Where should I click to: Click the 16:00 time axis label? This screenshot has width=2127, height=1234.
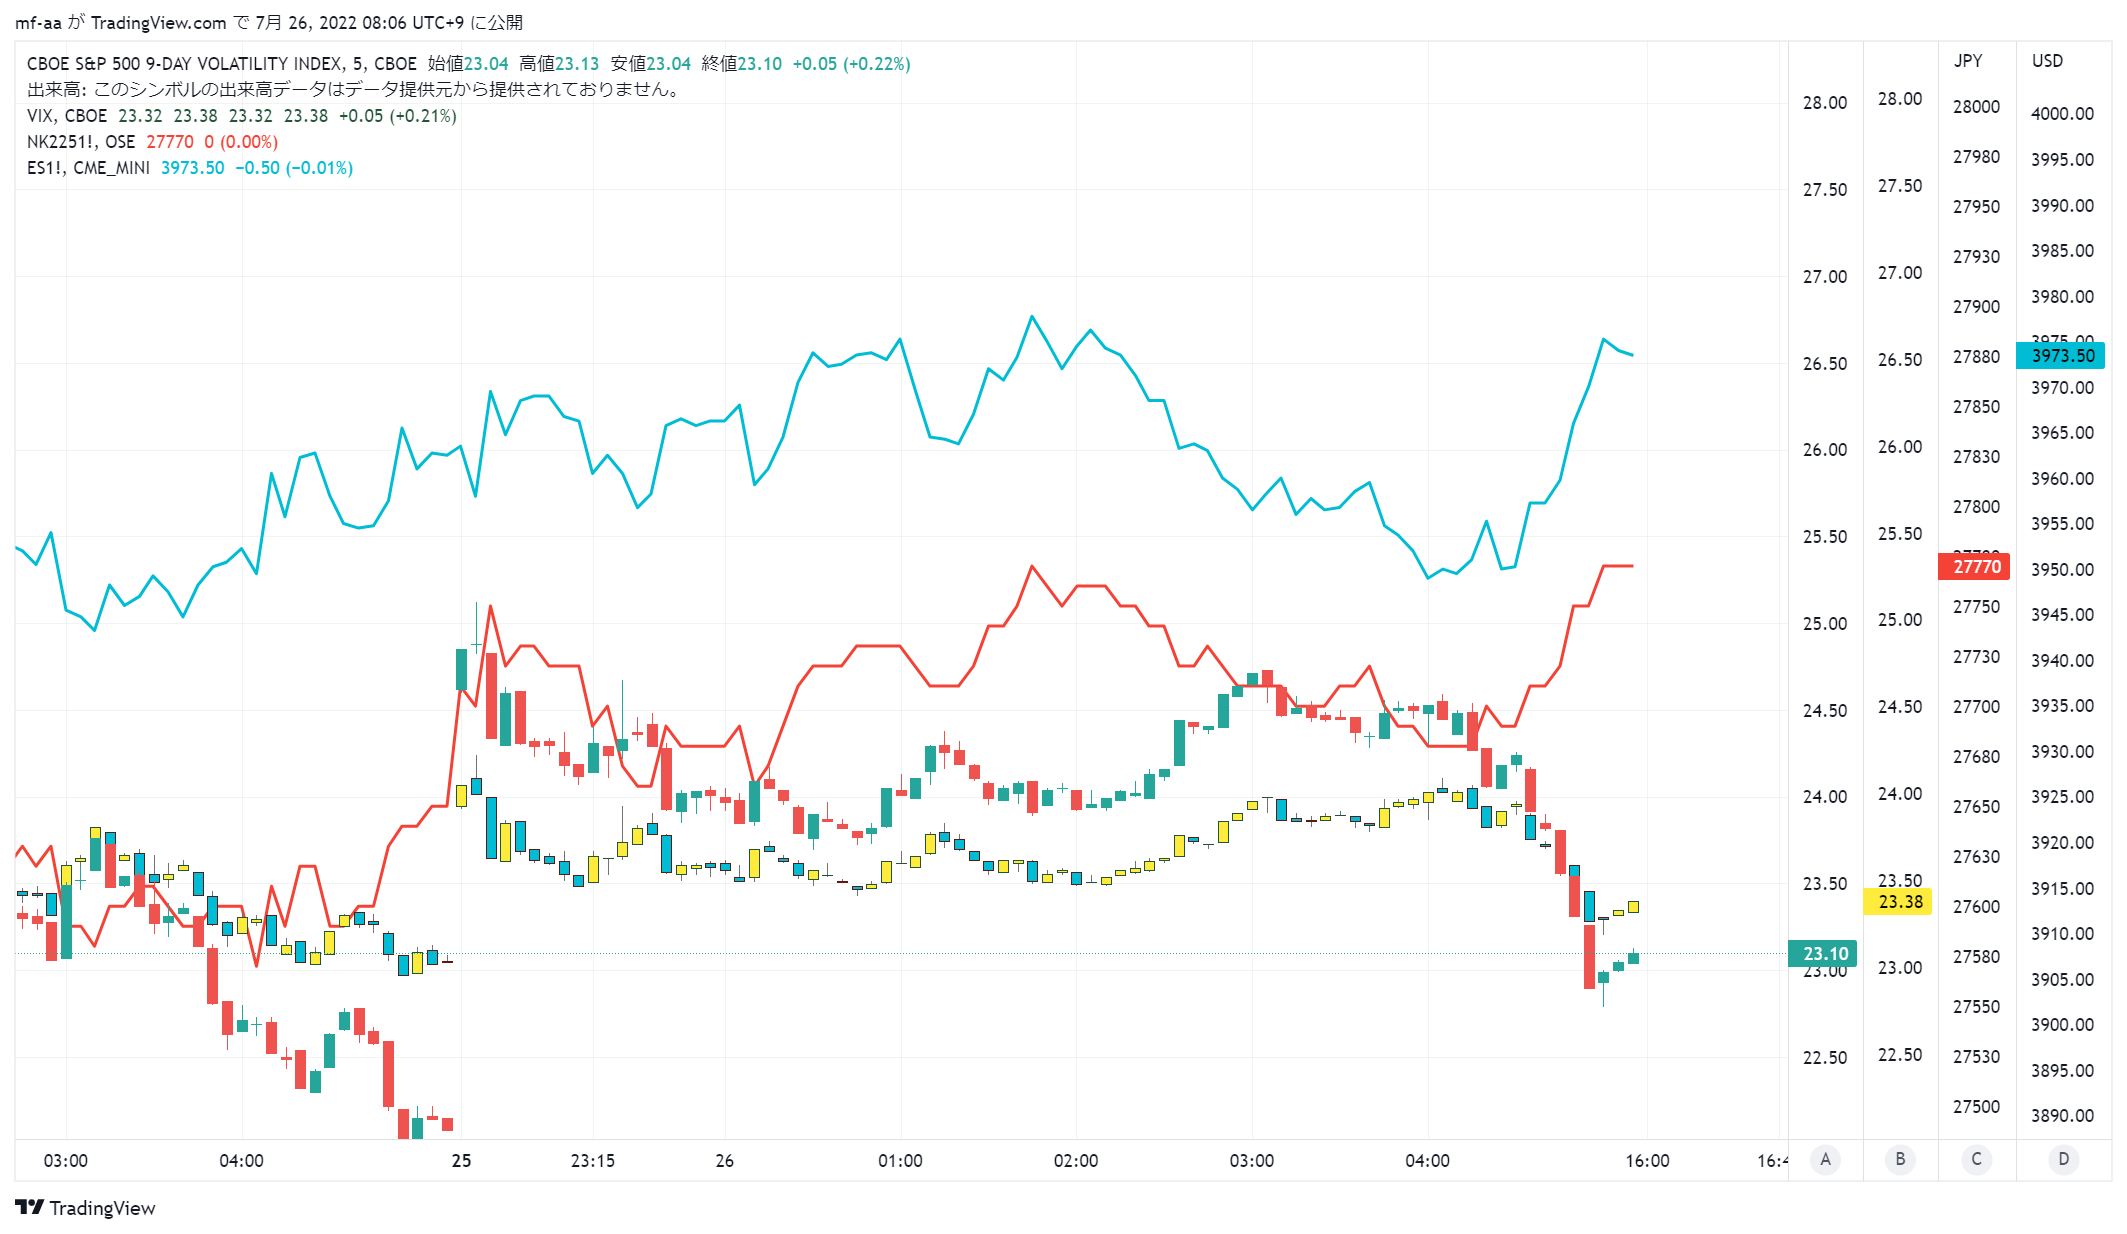(x=1647, y=1161)
